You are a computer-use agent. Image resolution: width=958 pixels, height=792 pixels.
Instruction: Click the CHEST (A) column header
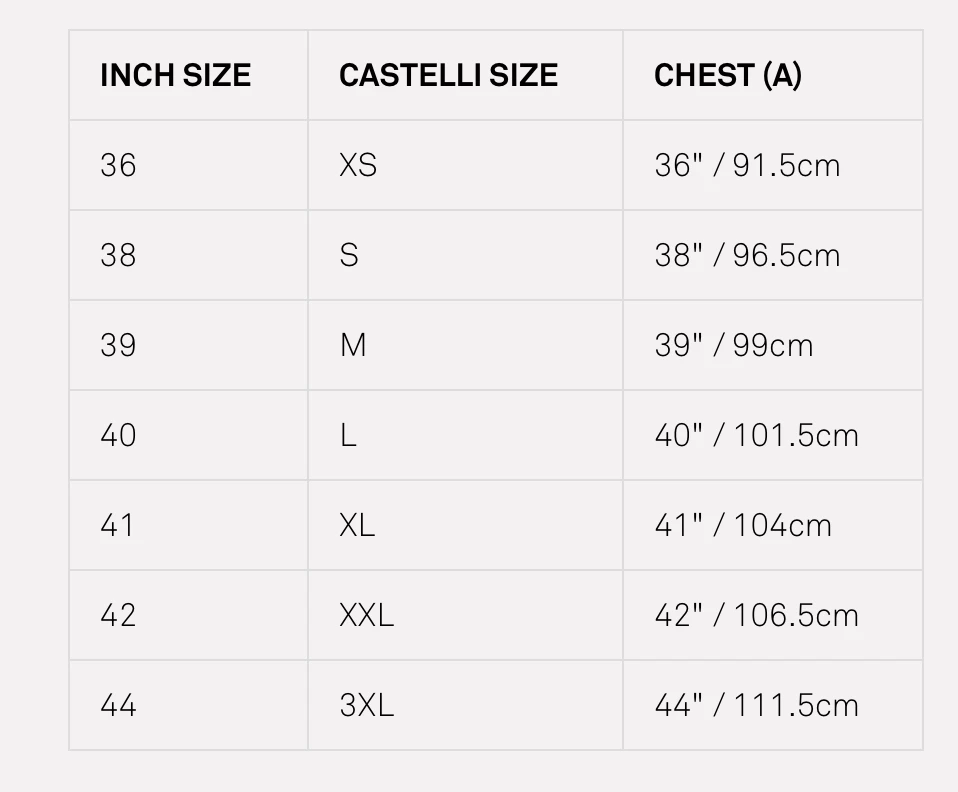pos(727,76)
